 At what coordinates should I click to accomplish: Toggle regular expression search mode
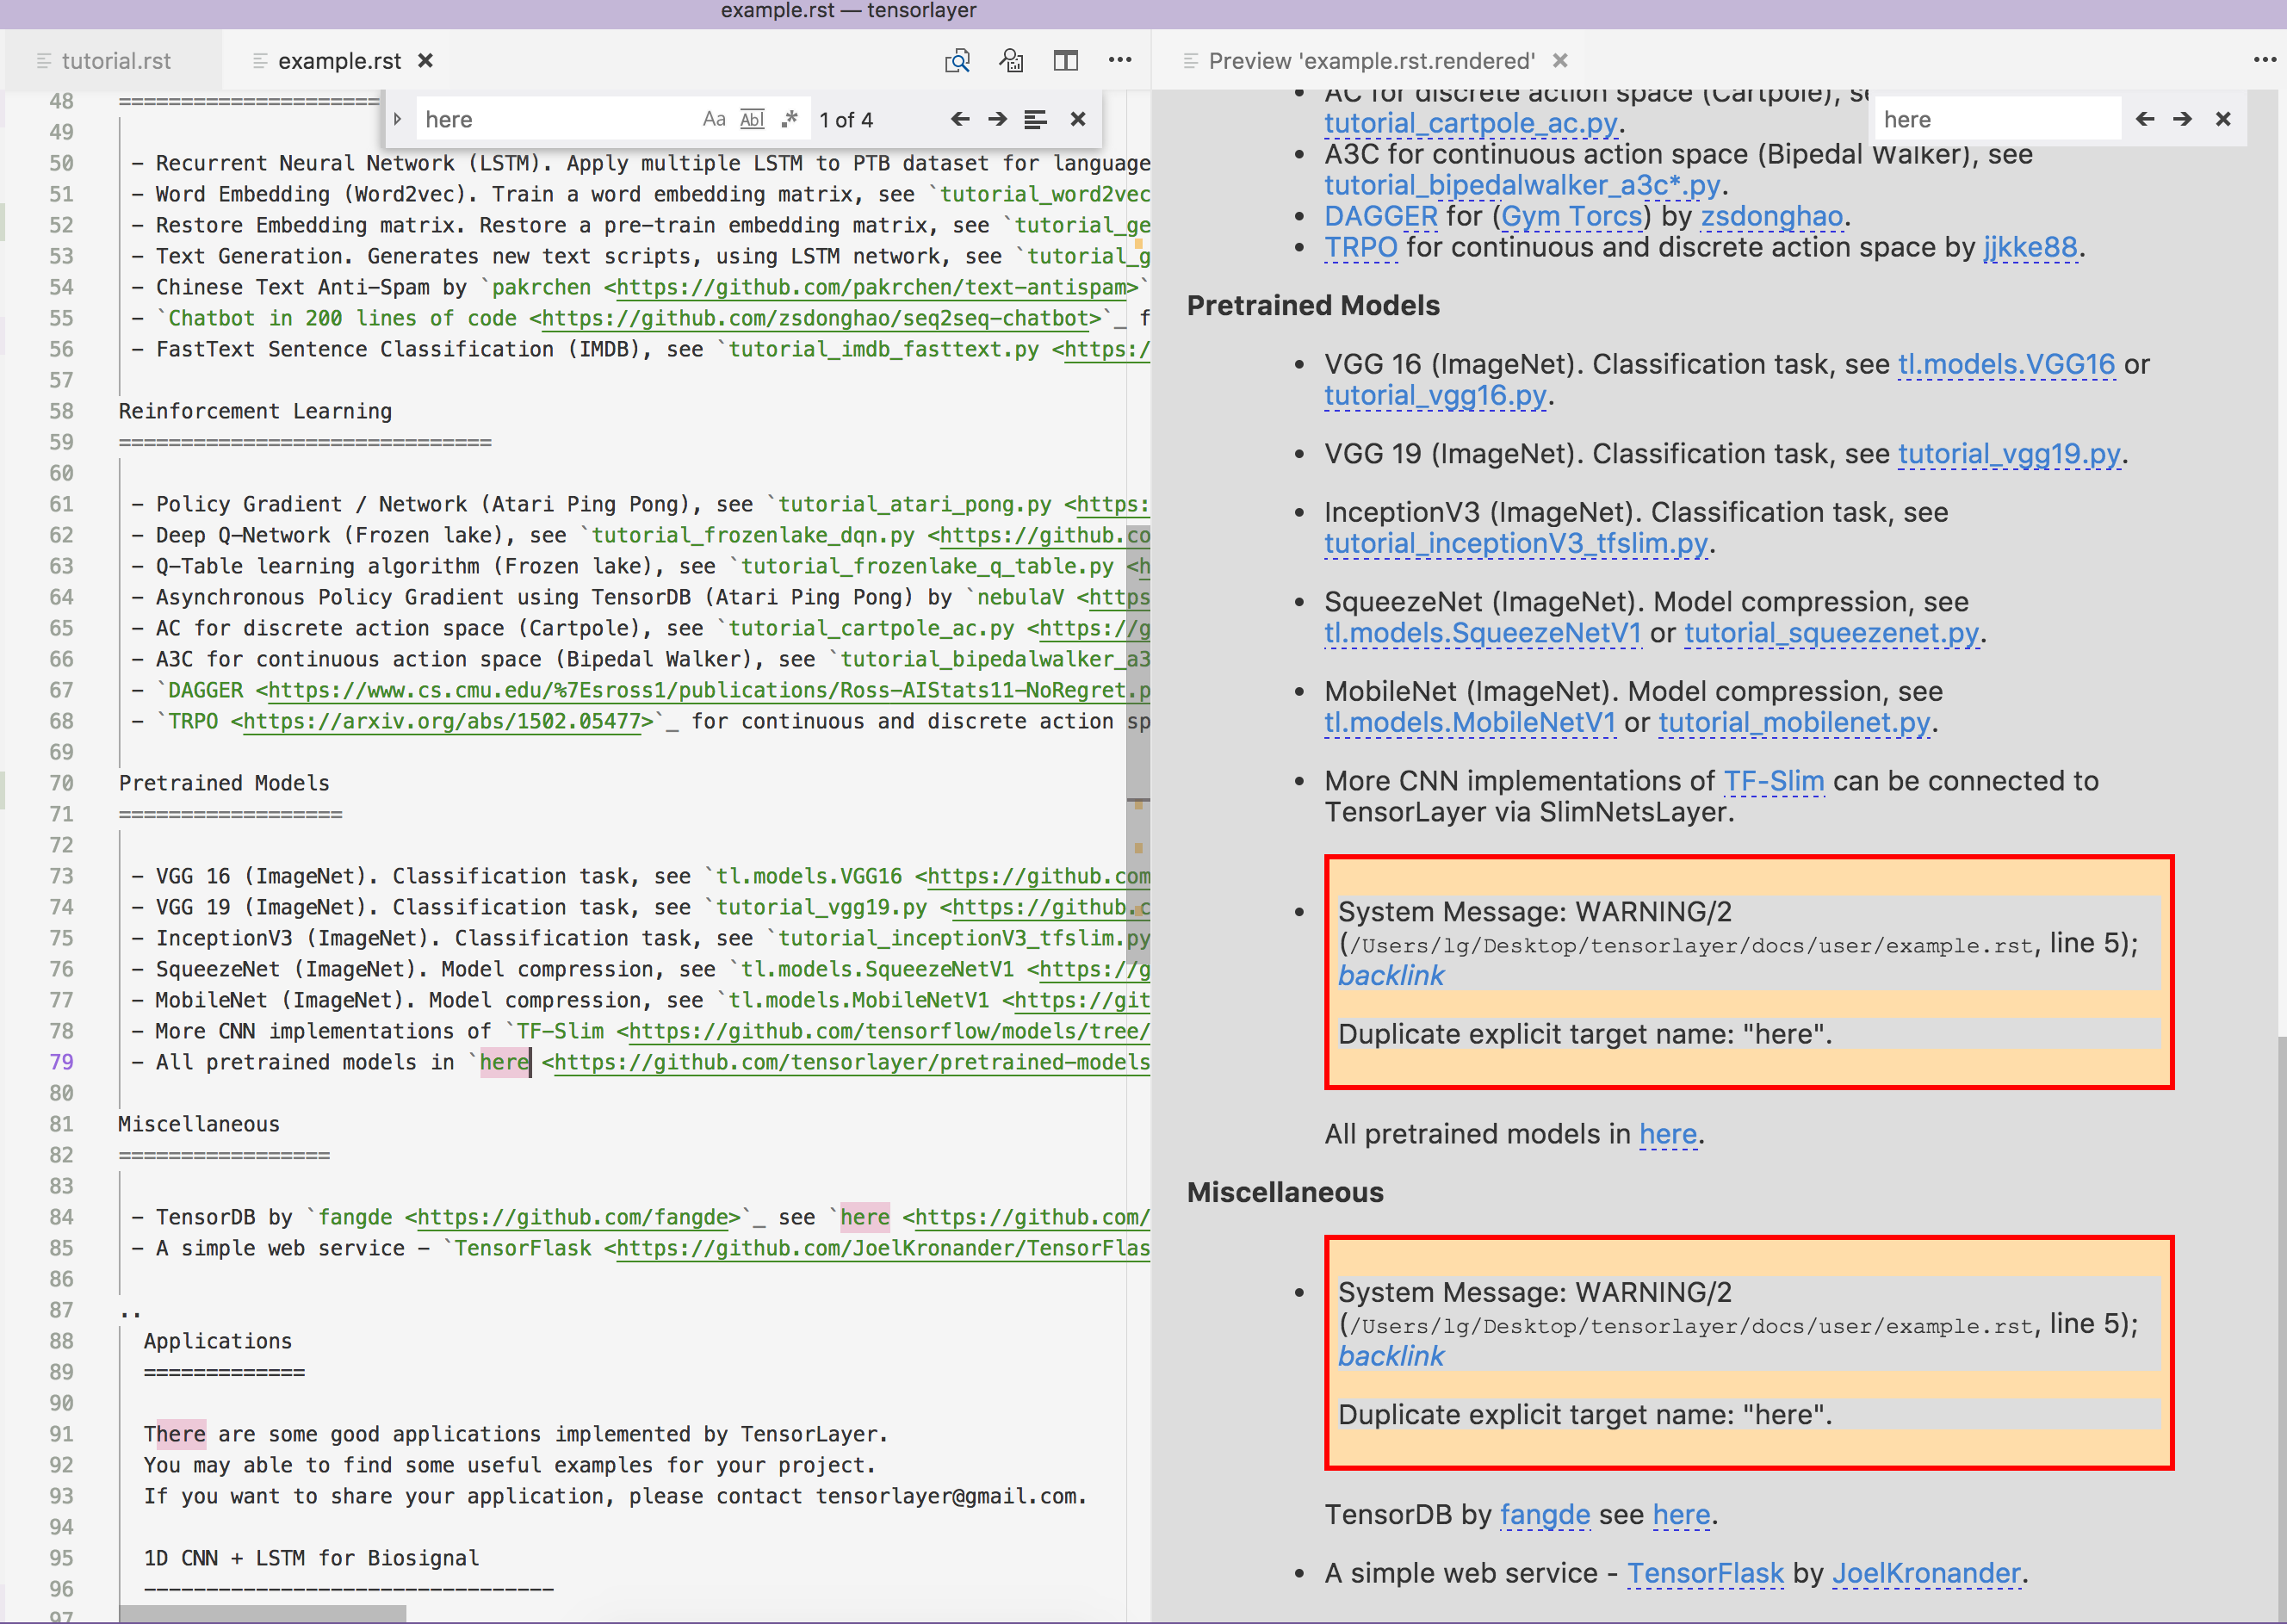tap(789, 120)
